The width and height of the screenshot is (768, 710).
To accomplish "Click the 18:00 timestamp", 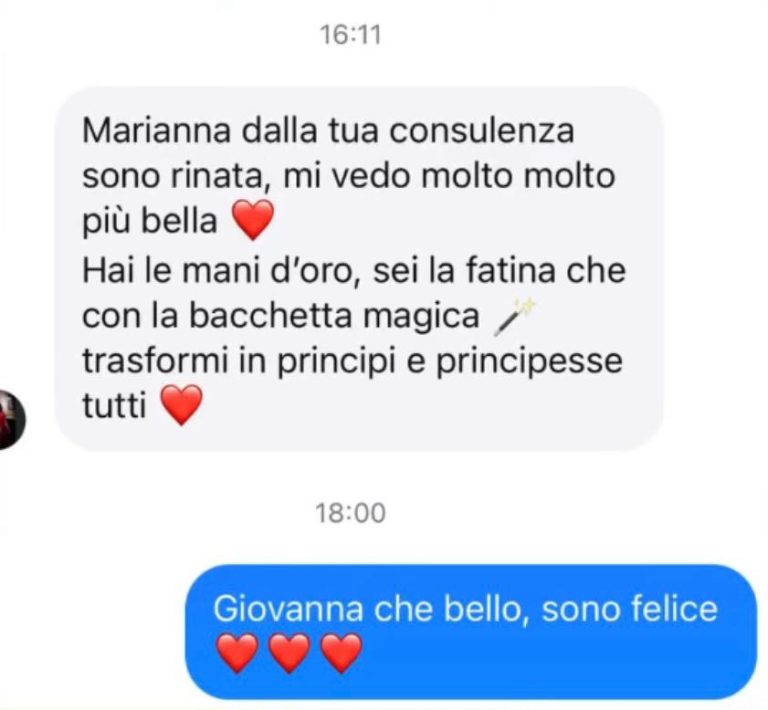I will tap(350, 513).
